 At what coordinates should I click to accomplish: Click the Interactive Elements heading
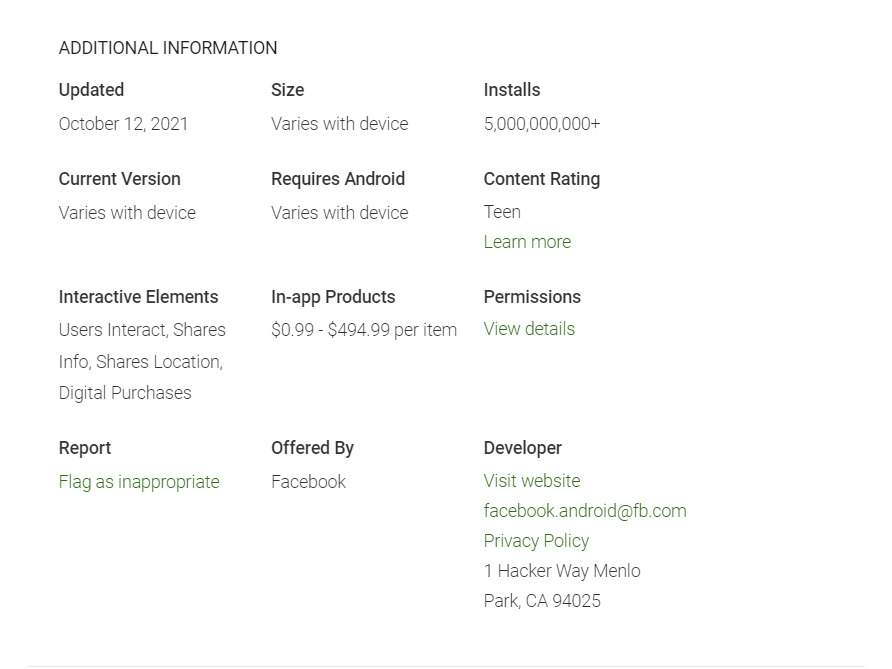tap(138, 297)
